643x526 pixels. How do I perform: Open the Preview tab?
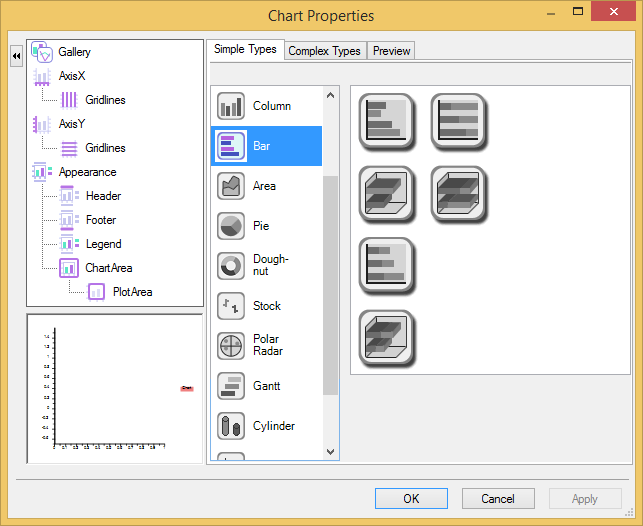[x=391, y=51]
